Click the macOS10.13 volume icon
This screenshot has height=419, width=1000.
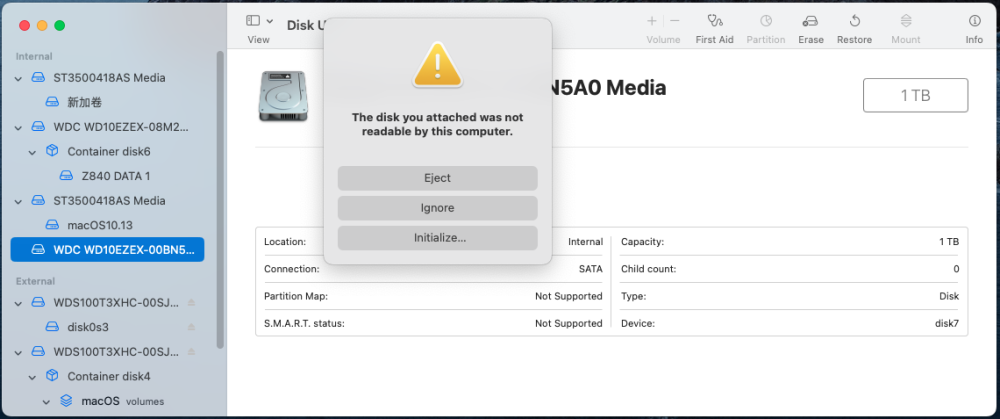point(52,225)
